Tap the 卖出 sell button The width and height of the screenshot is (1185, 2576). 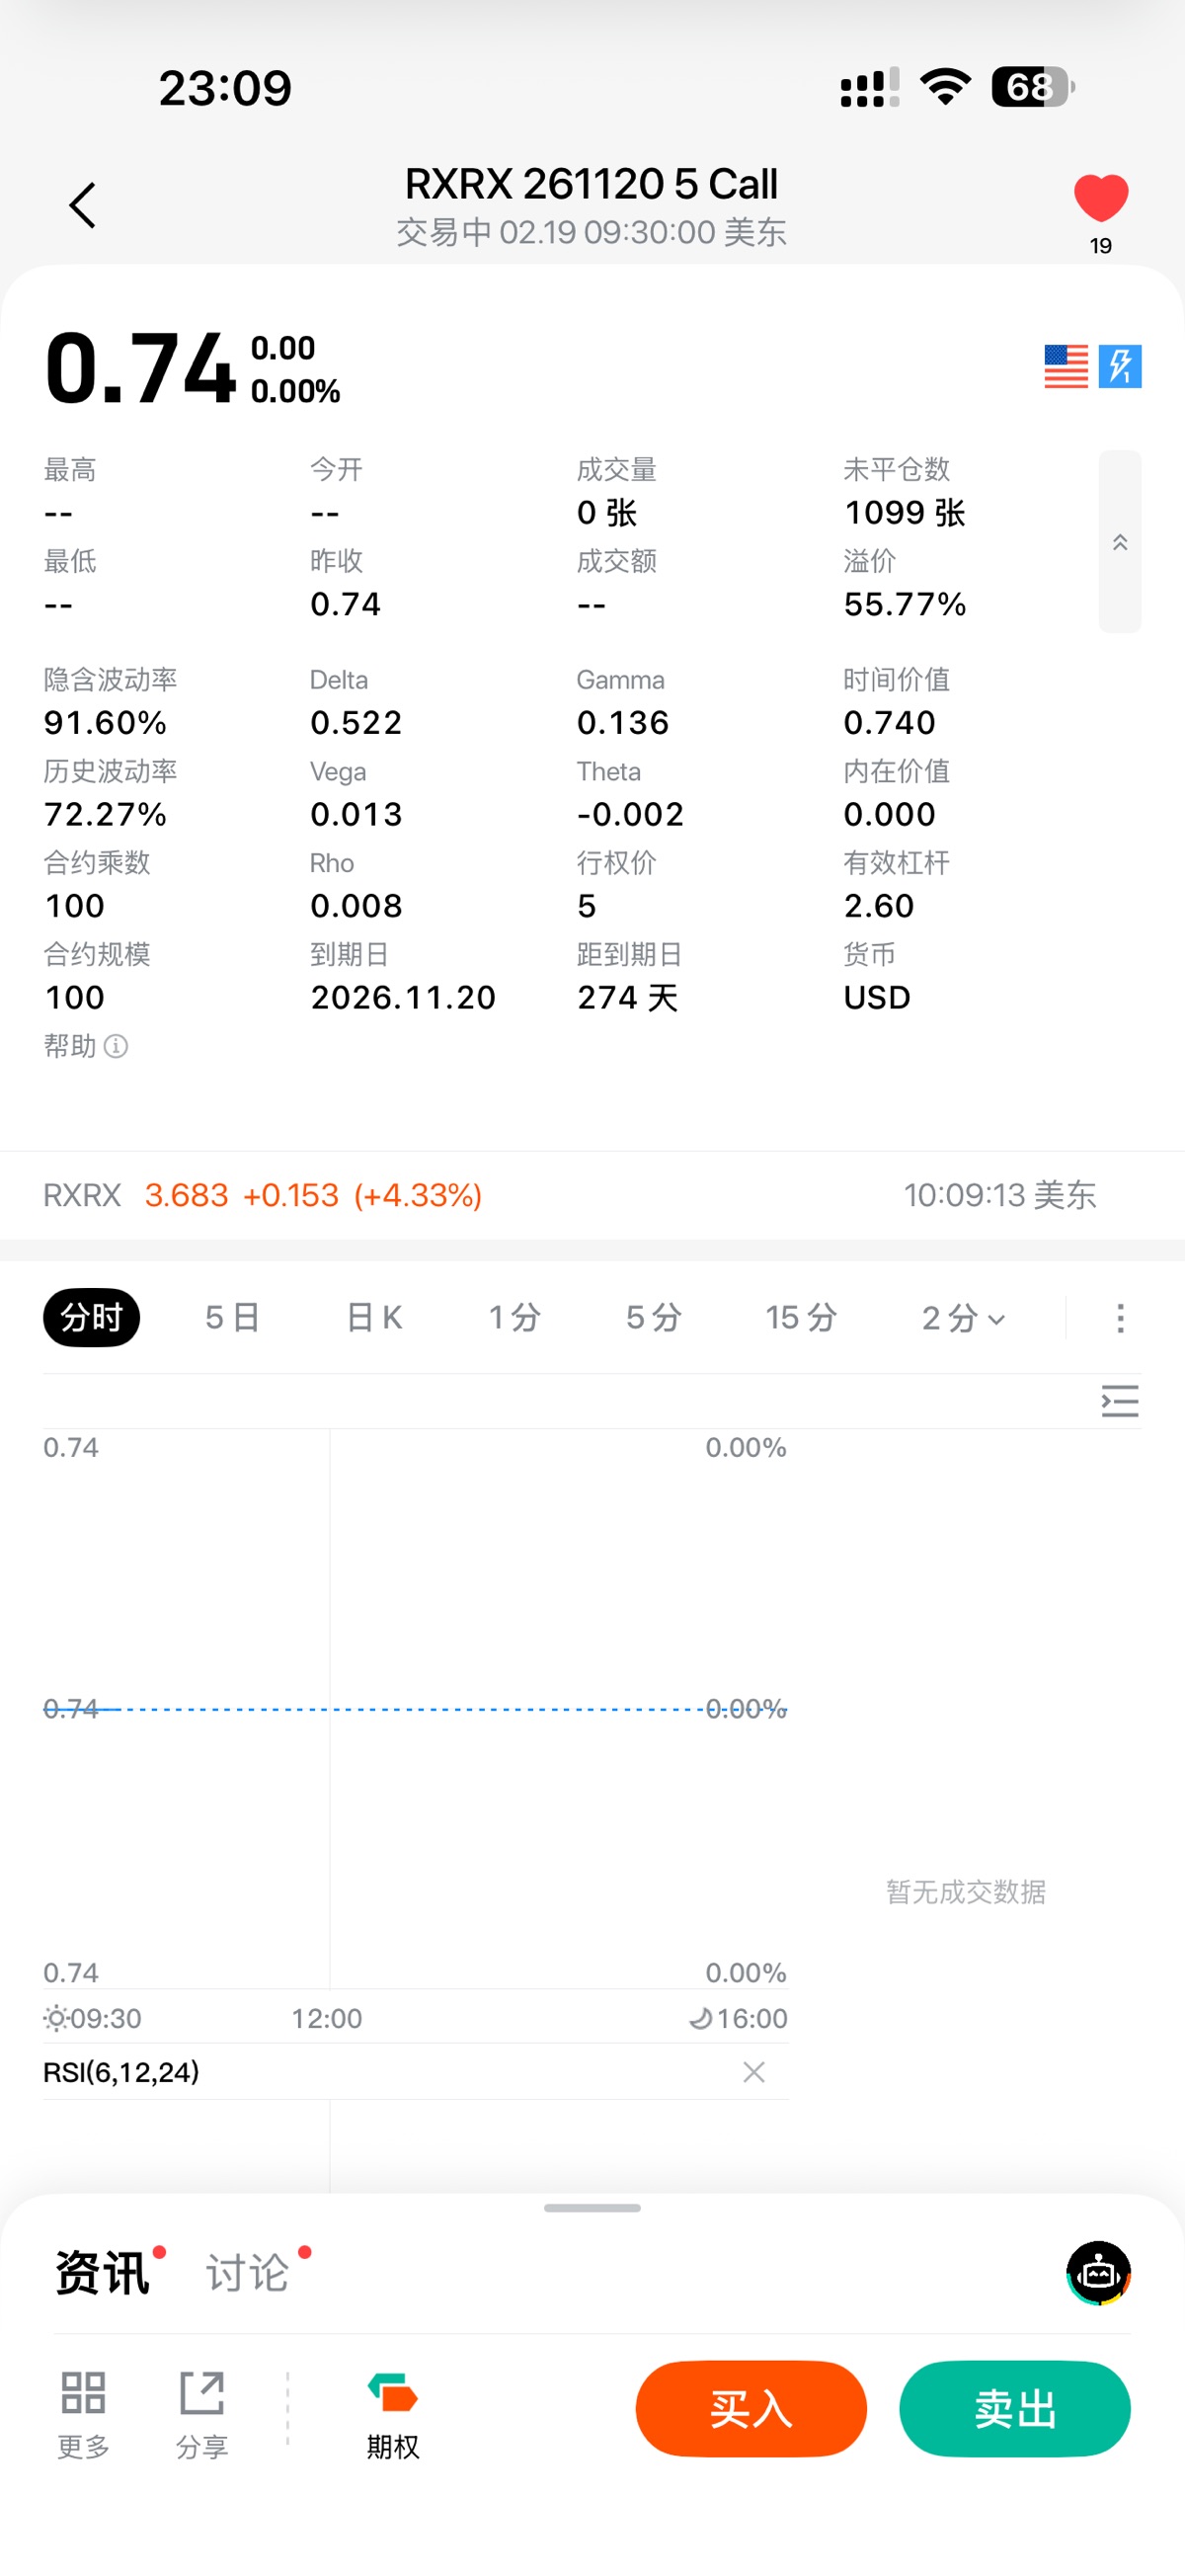[x=1015, y=2409]
